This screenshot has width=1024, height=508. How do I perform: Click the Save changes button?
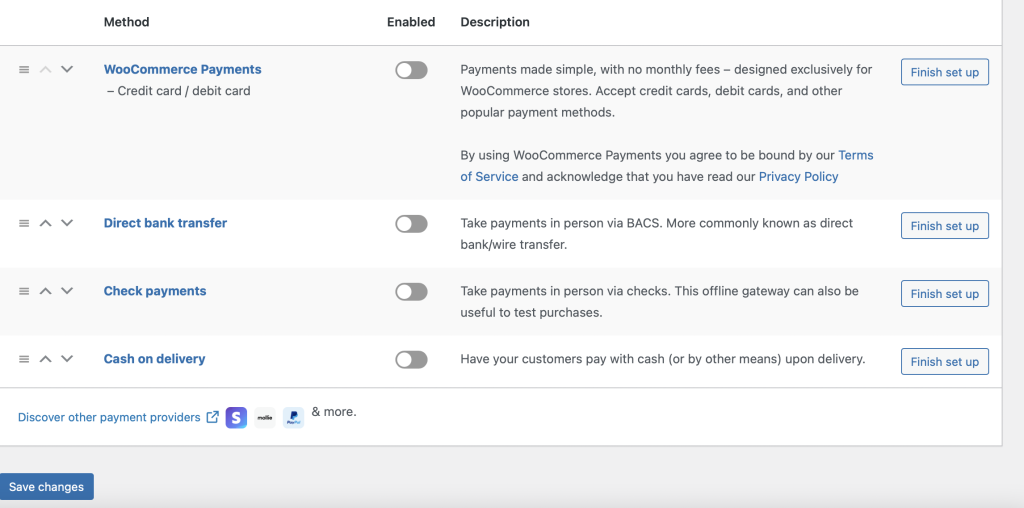(x=46, y=486)
